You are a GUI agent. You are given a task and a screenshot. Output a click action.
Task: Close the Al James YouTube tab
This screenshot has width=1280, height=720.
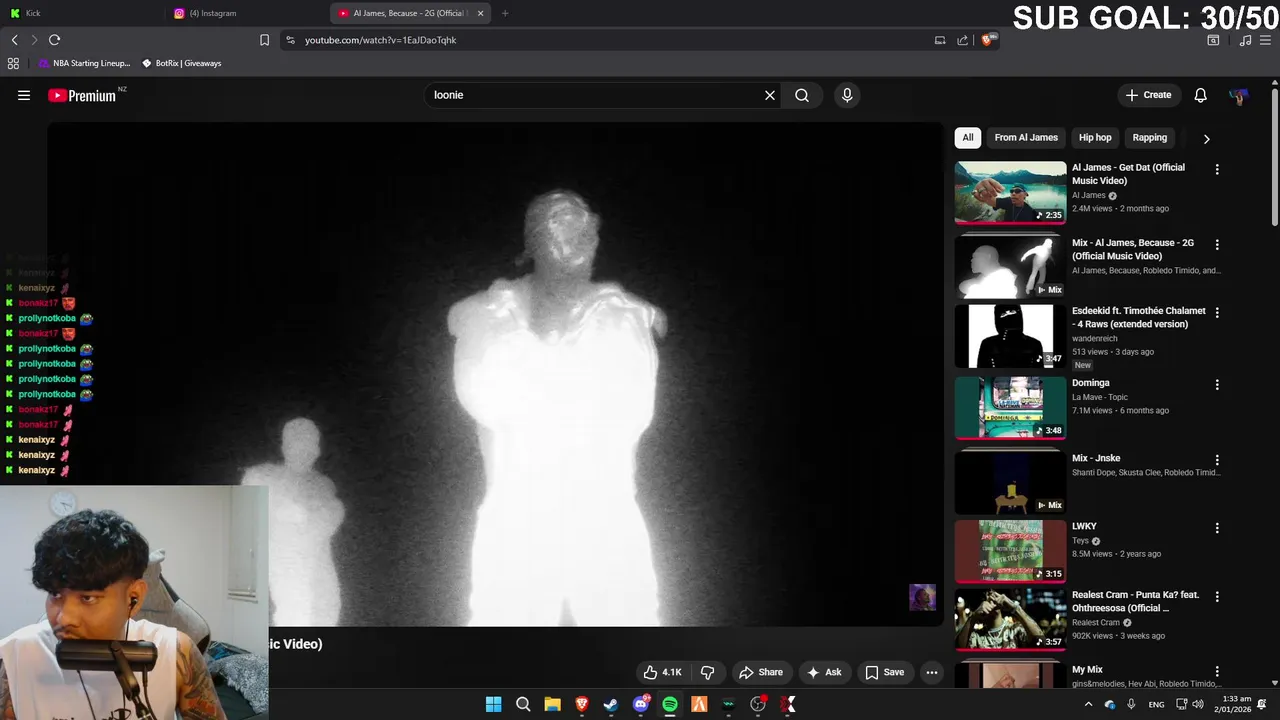coord(480,13)
